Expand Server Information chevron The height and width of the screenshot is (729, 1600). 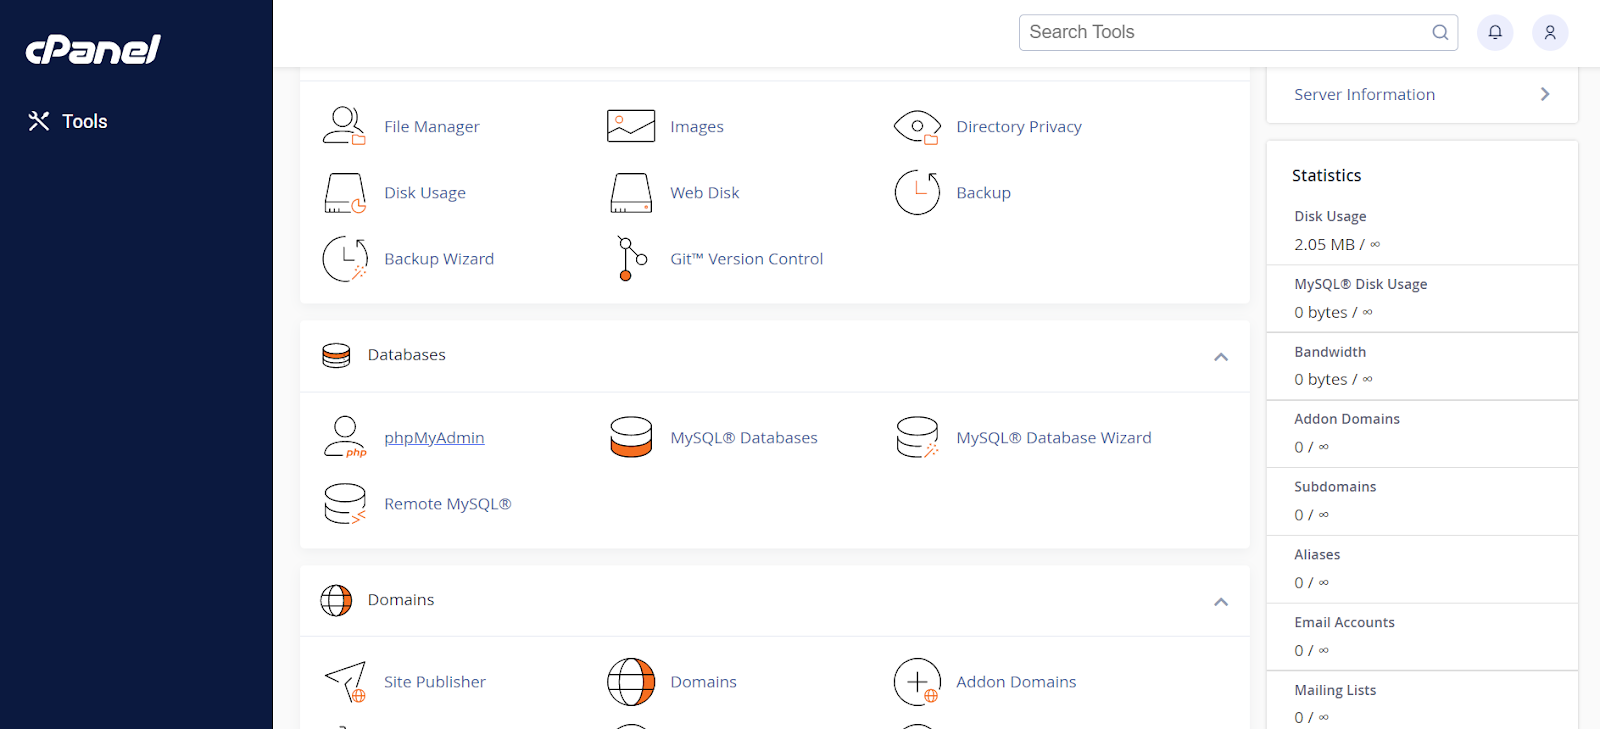pos(1545,94)
